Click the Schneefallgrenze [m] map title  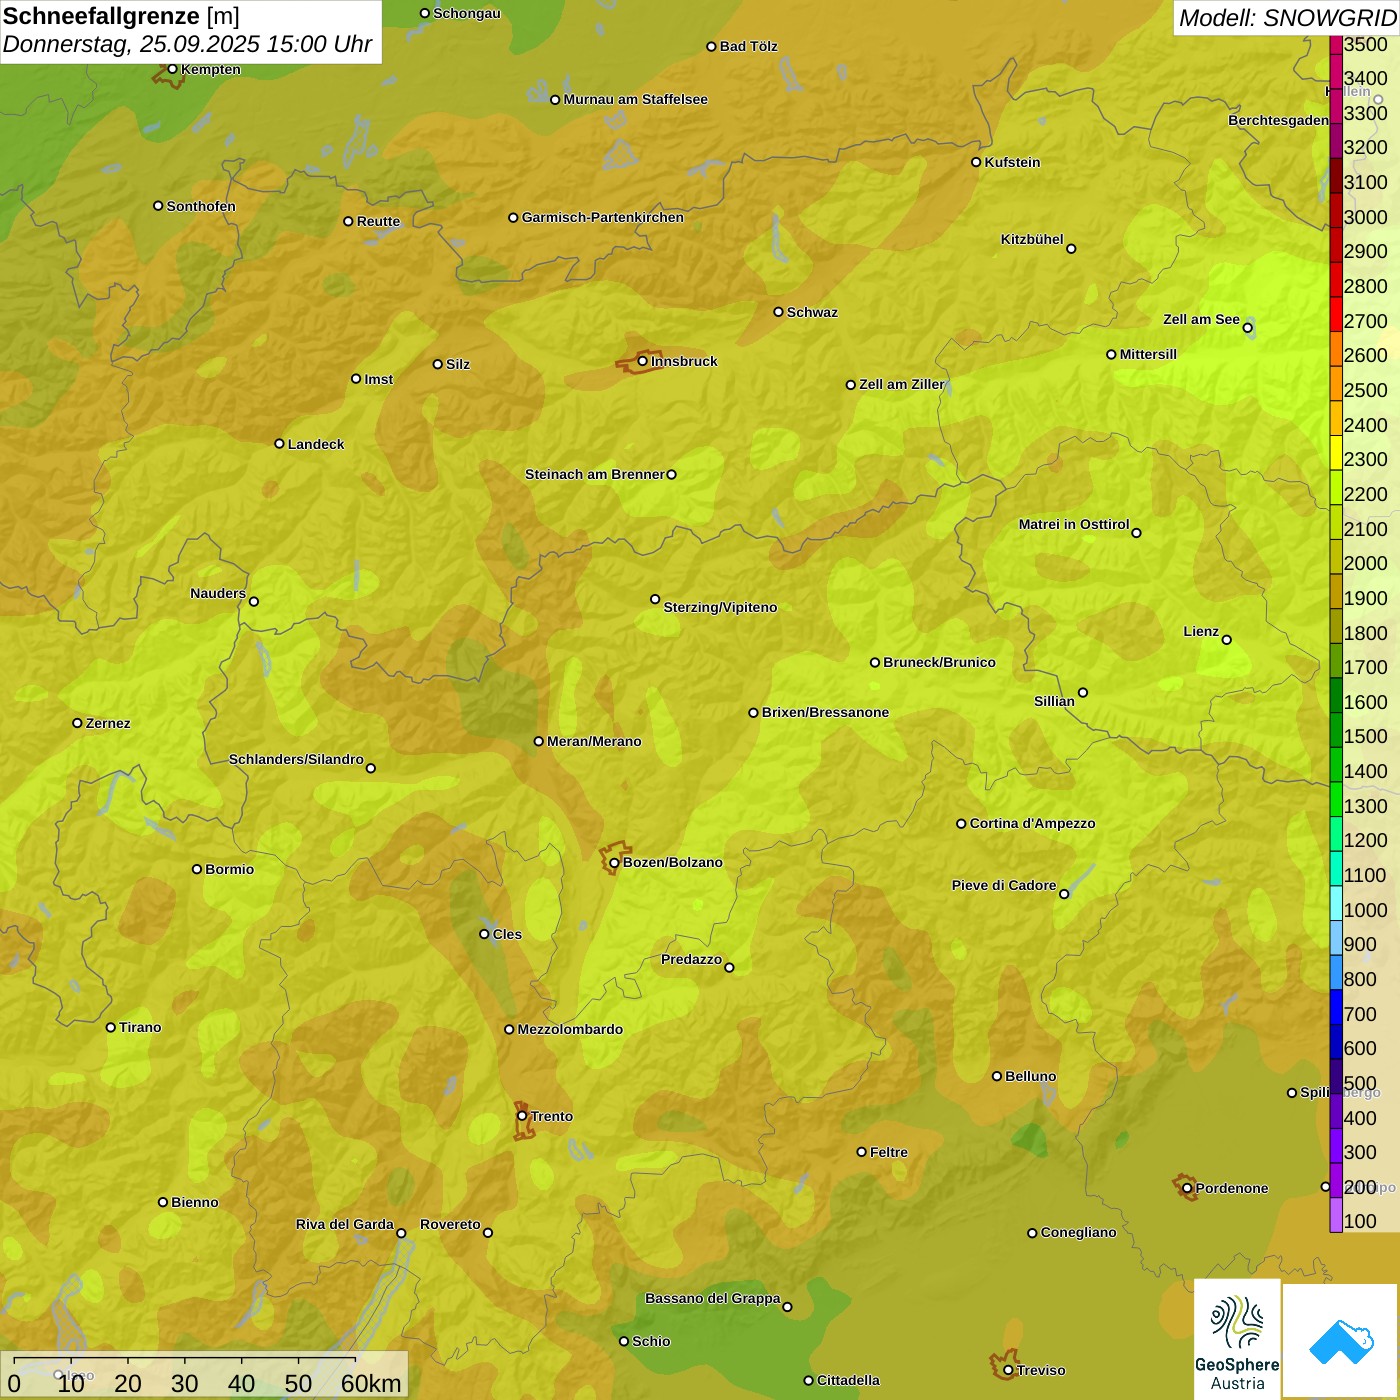[x=121, y=16]
